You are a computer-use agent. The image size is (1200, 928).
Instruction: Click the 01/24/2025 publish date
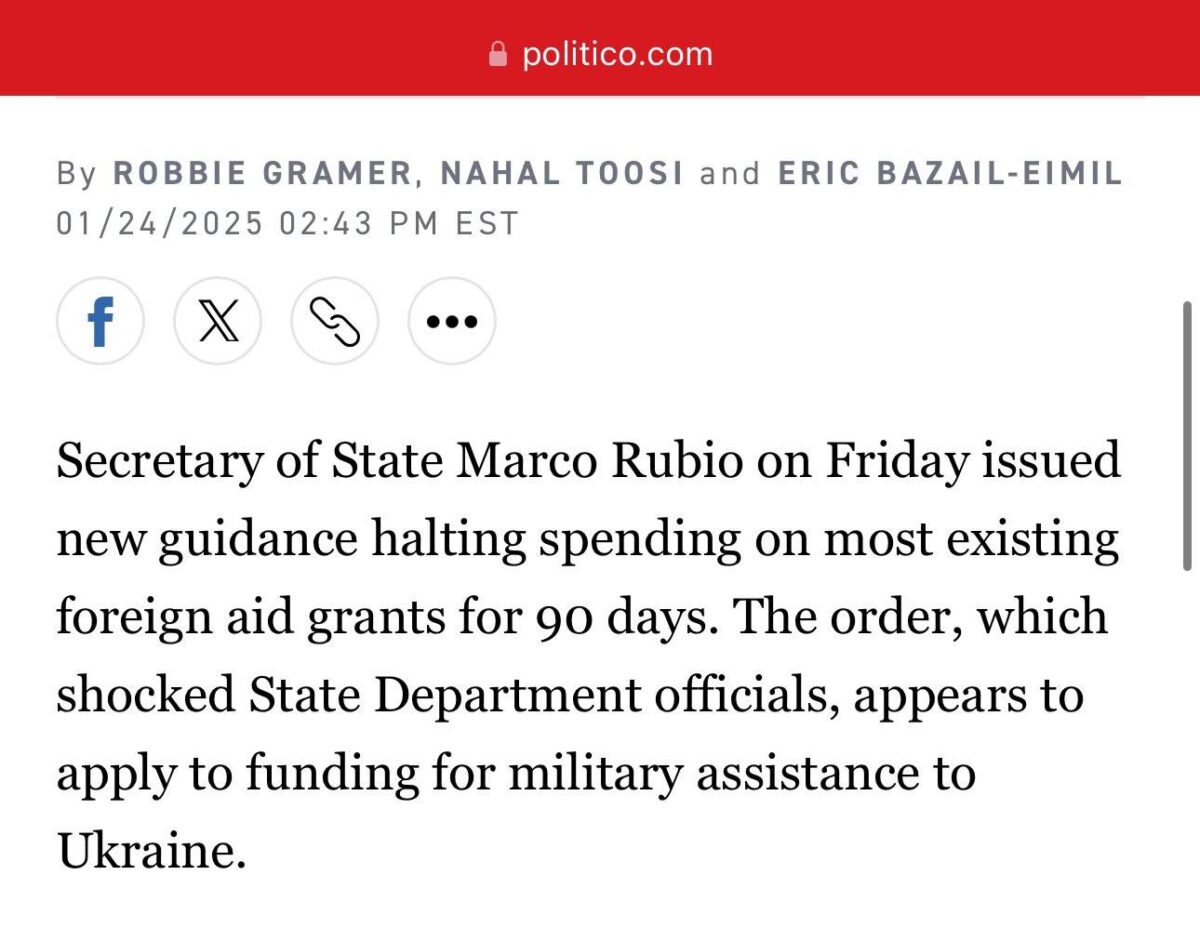click(x=159, y=222)
